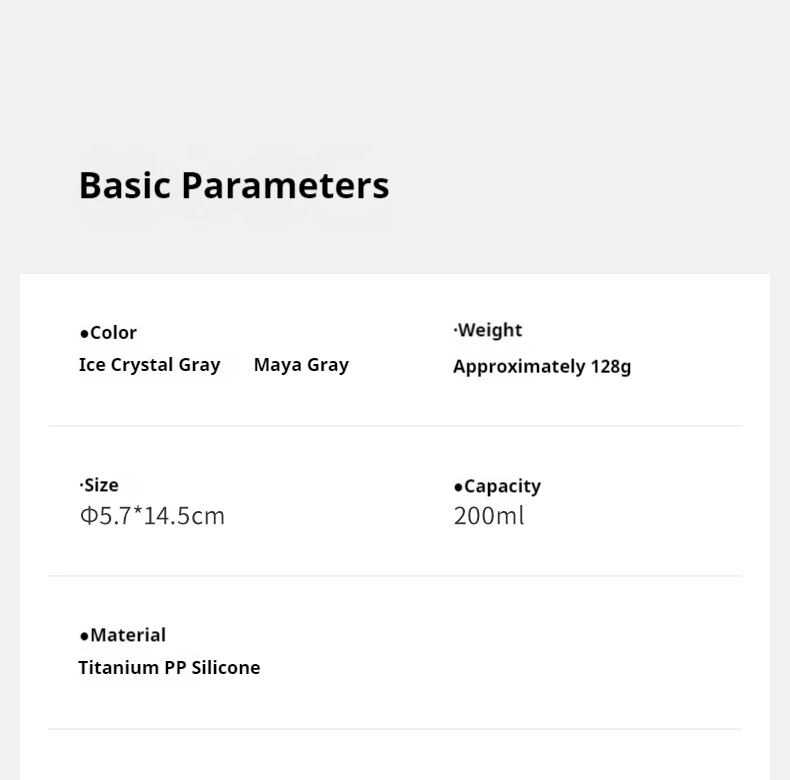790x780 pixels.
Task: Click the small dot before Weight
Action: pos(455,331)
